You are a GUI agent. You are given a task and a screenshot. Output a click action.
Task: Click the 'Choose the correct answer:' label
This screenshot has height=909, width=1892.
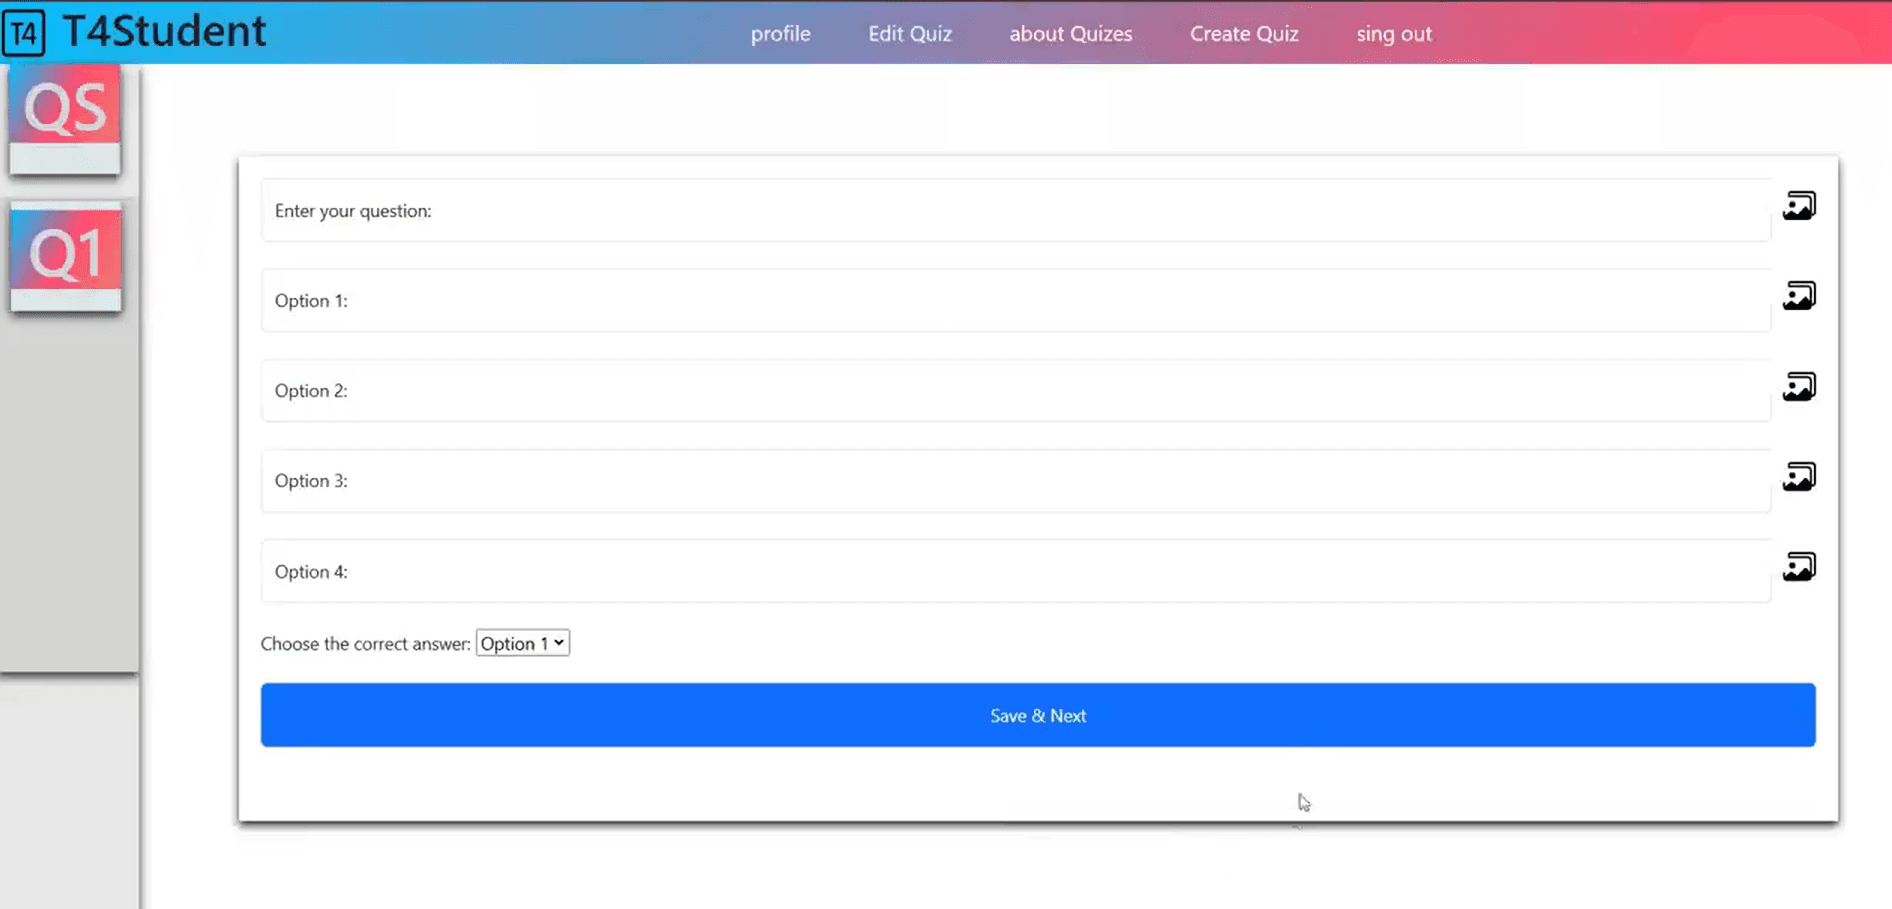pos(365,644)
